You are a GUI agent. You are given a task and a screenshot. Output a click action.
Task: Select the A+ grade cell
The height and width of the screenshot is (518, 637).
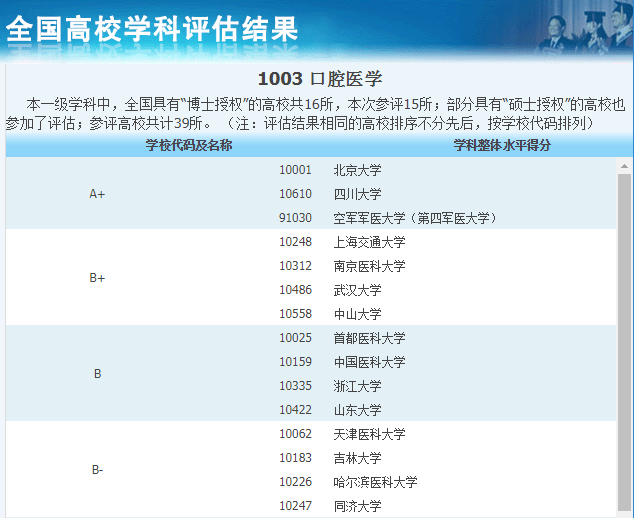pos(97,194)
